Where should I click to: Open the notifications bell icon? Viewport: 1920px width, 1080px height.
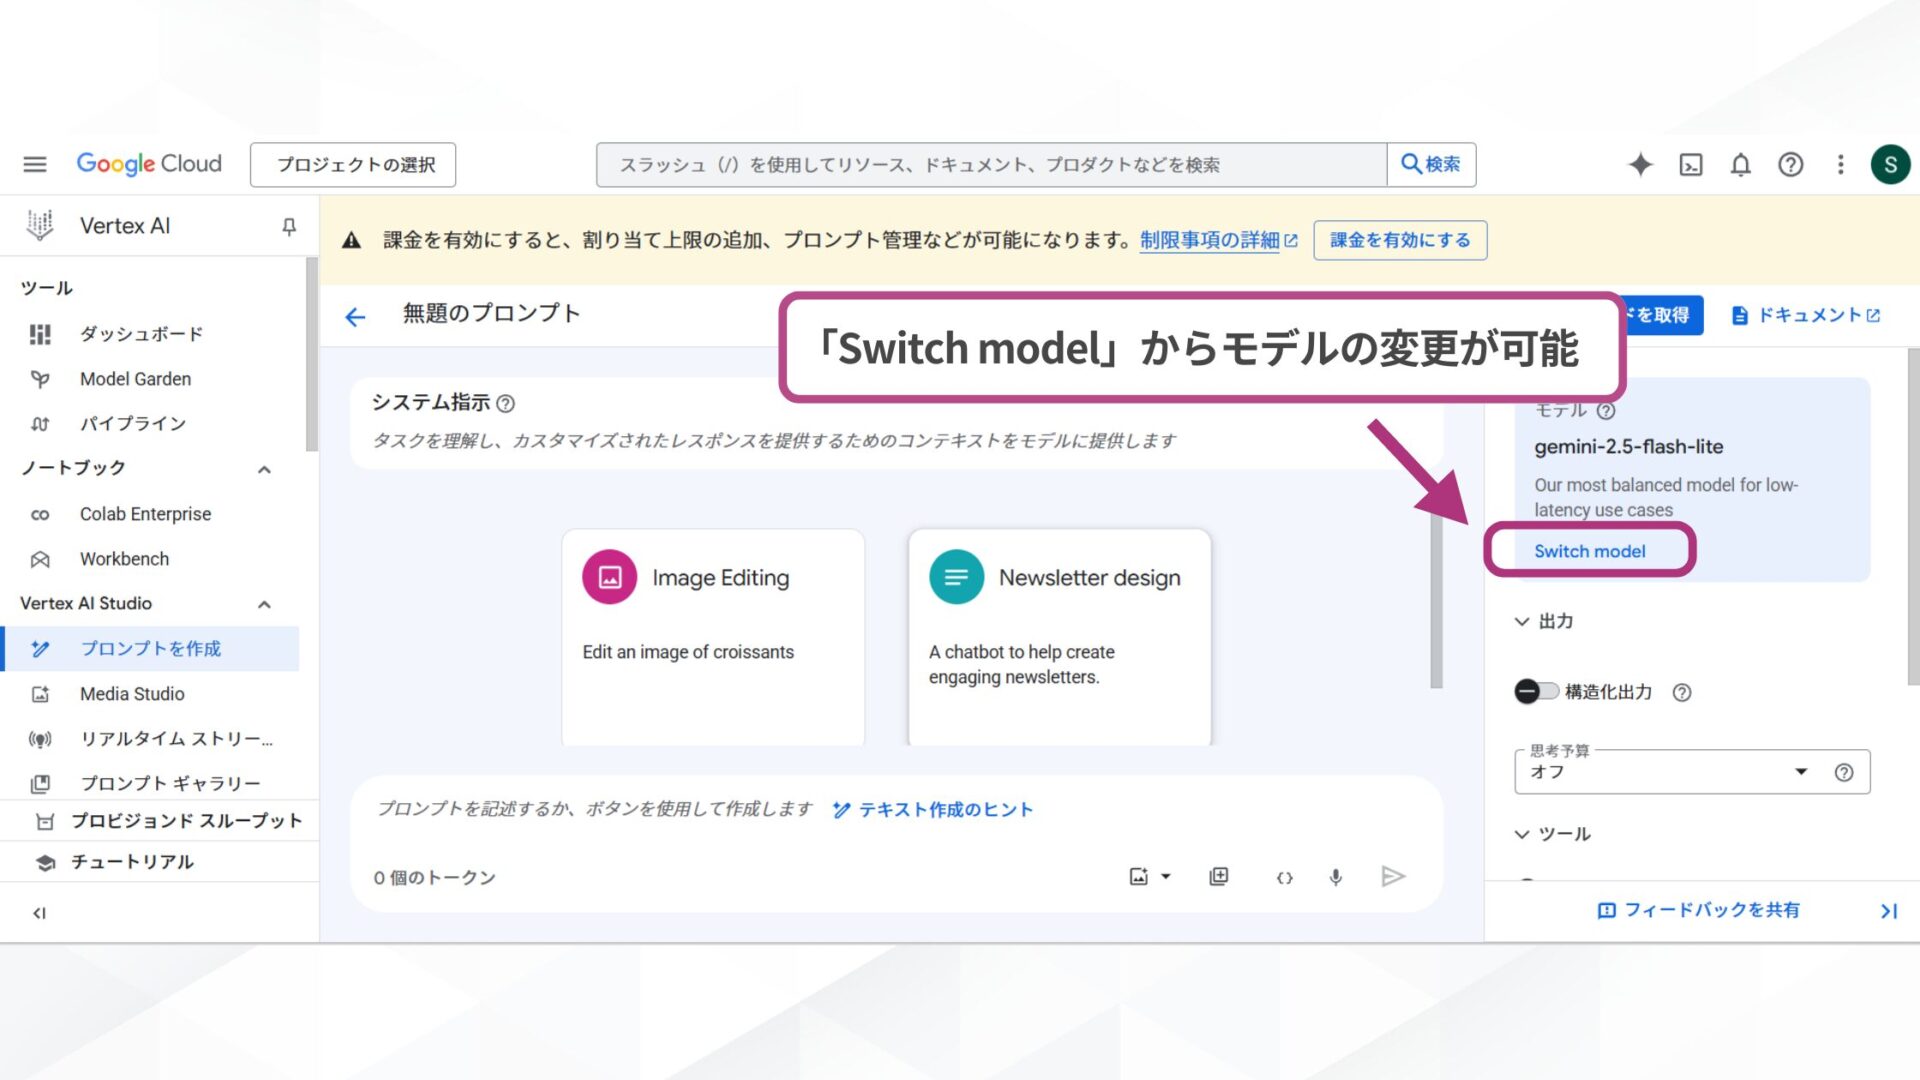1740,164
